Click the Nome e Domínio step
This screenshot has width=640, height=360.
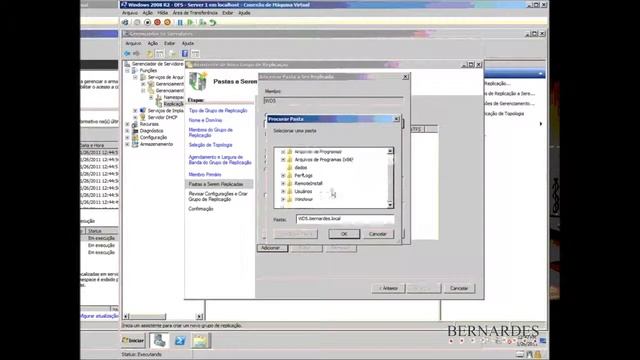[205, 120]
